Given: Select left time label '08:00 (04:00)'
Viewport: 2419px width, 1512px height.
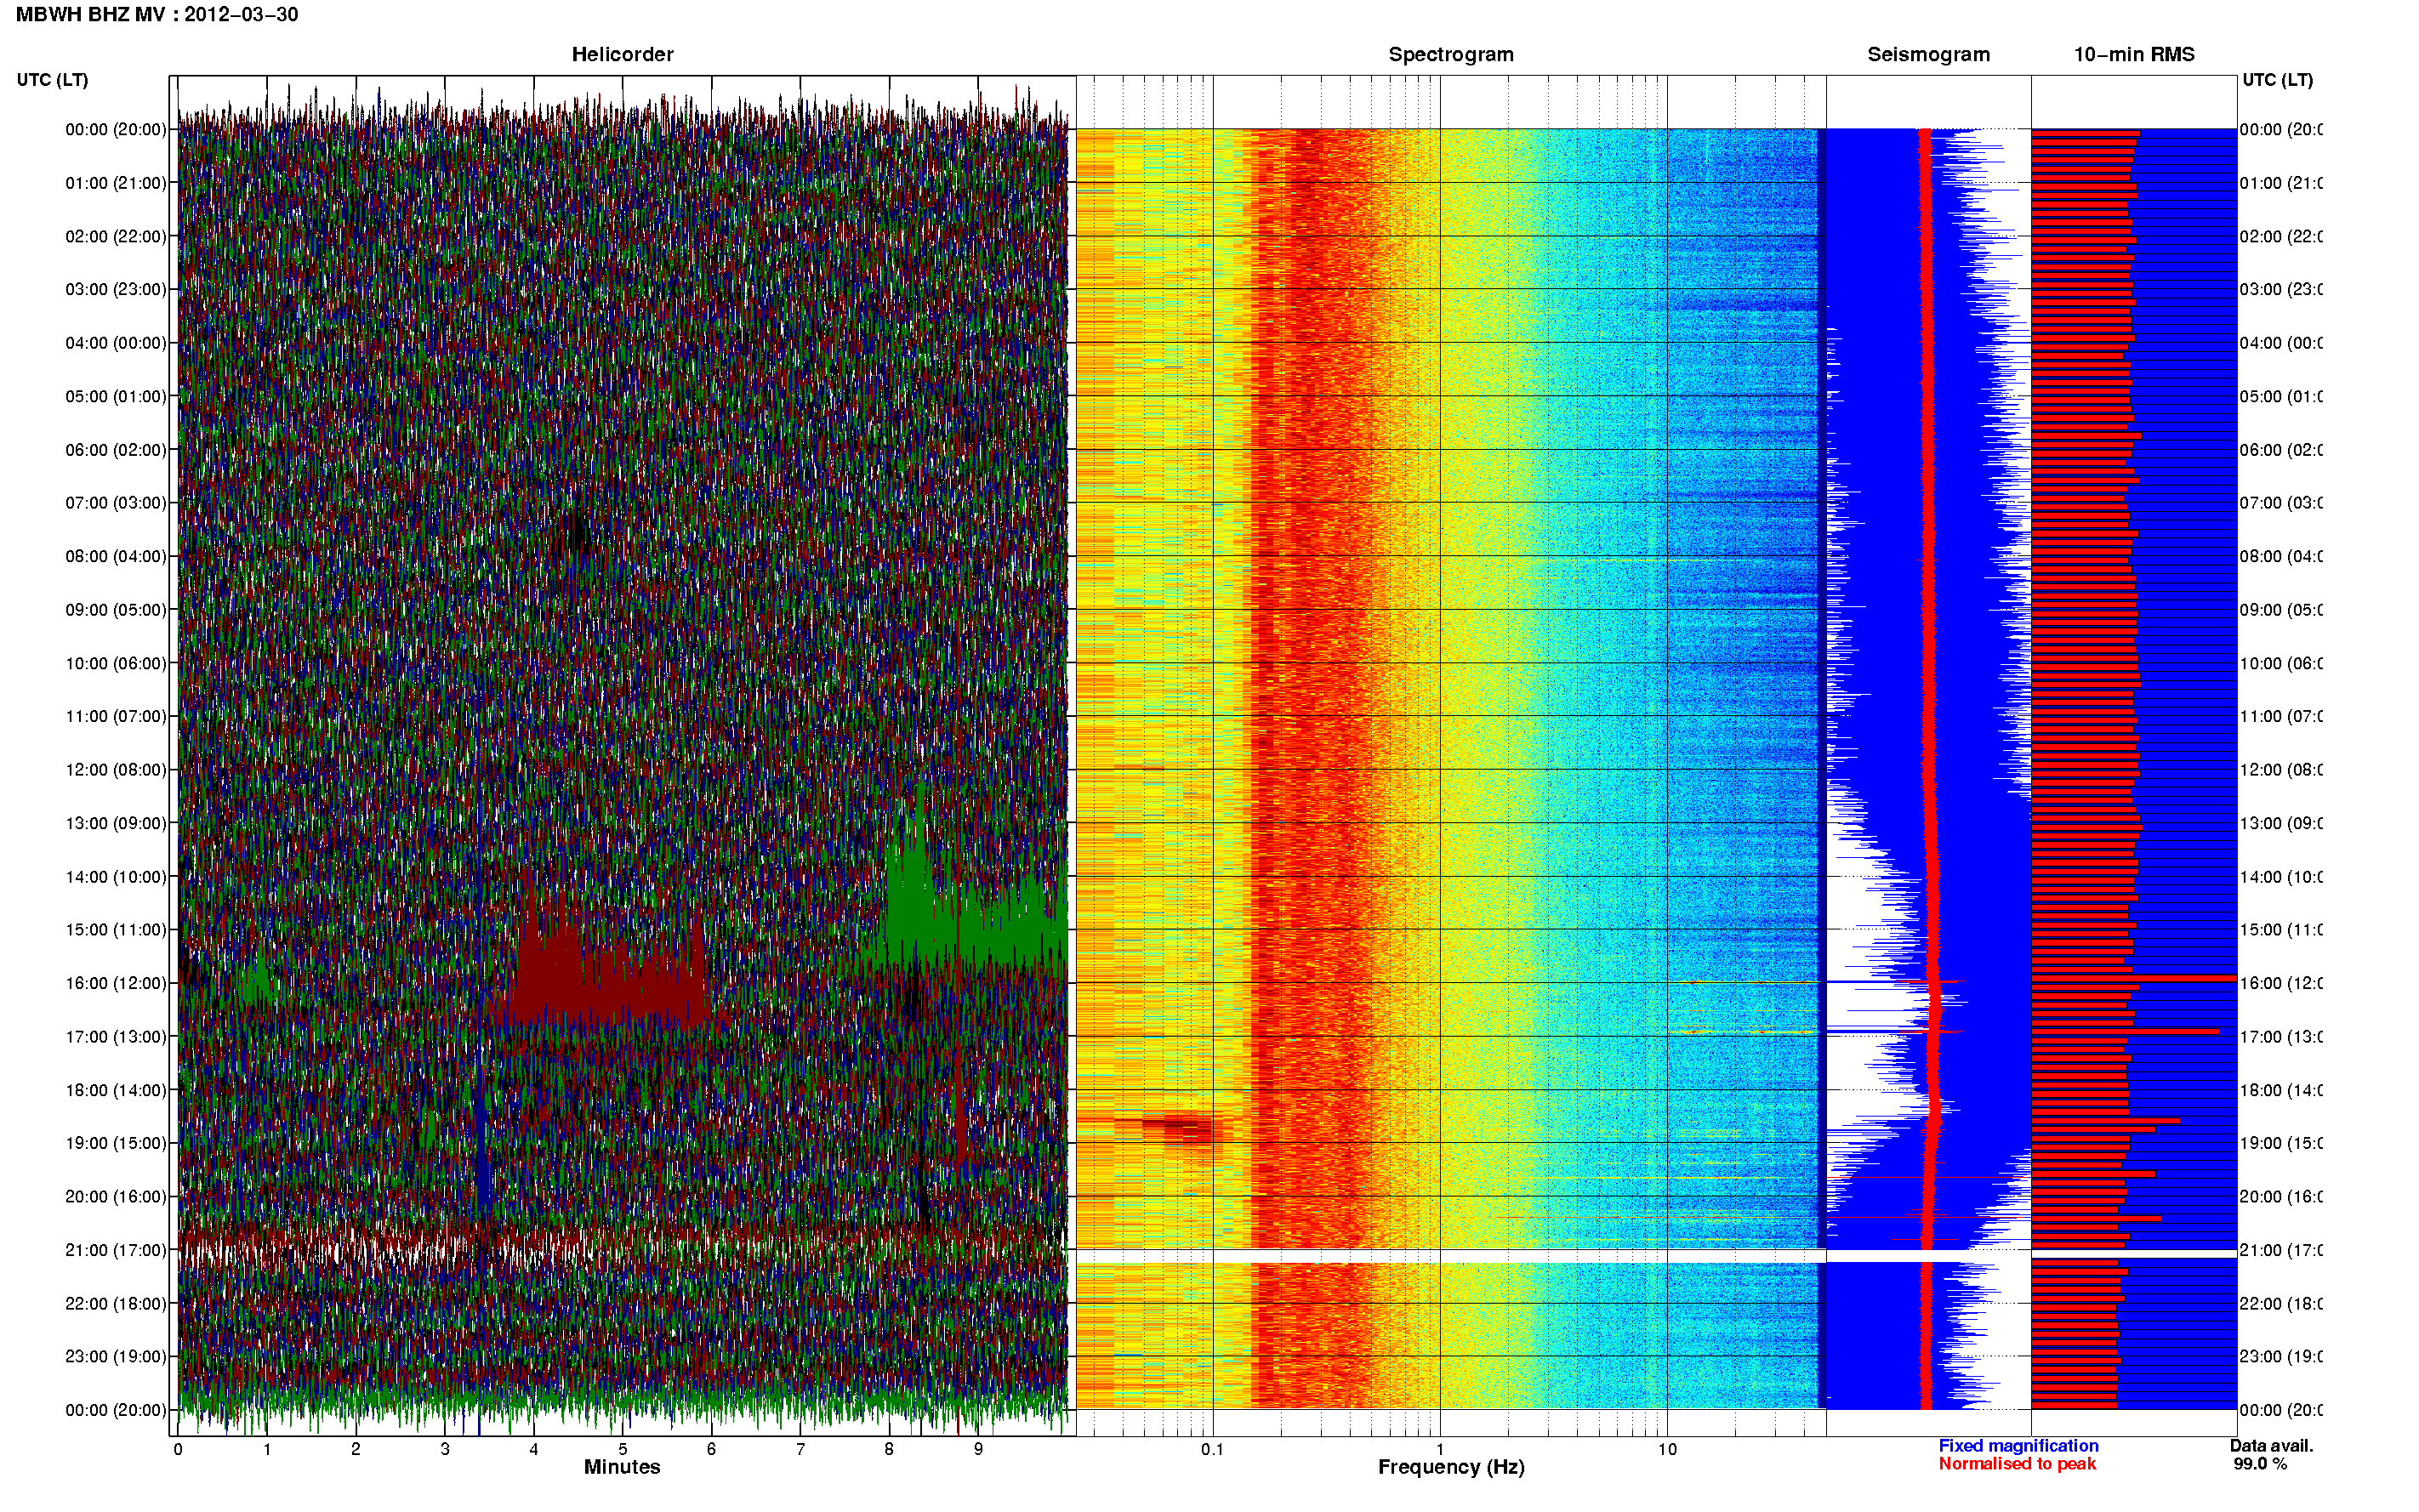Looking at the screenshot, I should pyautogui.click(x=116, y=556).
